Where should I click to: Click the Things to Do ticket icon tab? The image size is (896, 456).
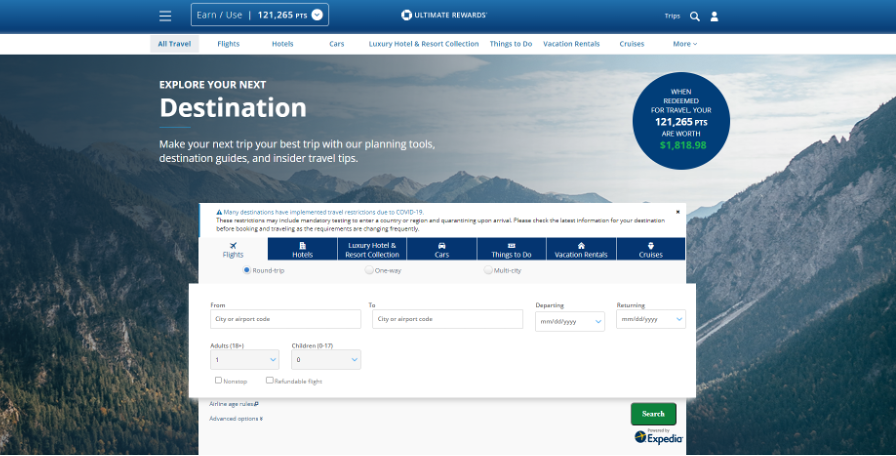(511, 249)
